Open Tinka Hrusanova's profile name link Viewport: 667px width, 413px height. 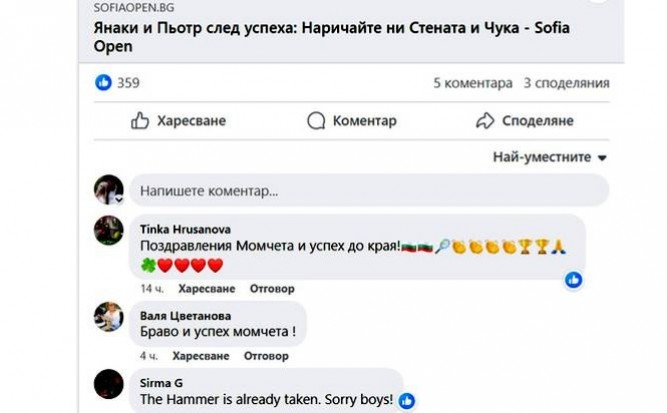pyautogui.click(x=181, y=229)
